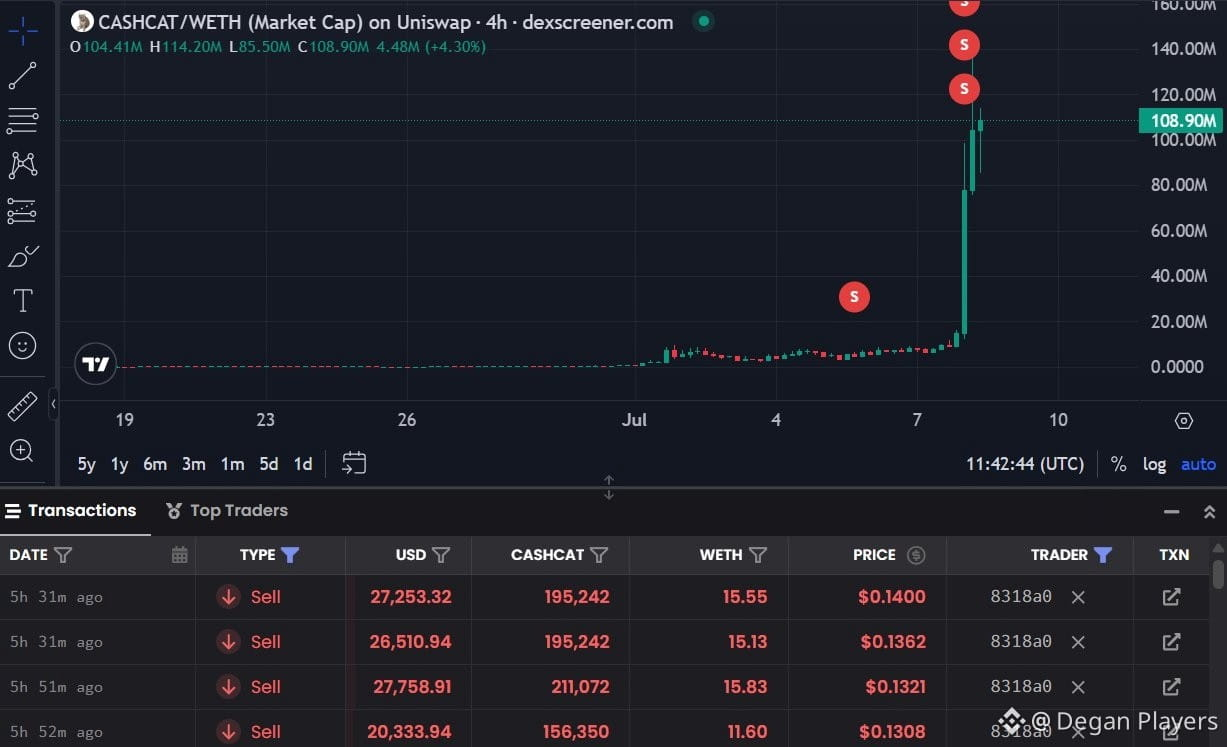Grab the chart panel resize handle
The image size is (1227, 747).
pos(608,488)
